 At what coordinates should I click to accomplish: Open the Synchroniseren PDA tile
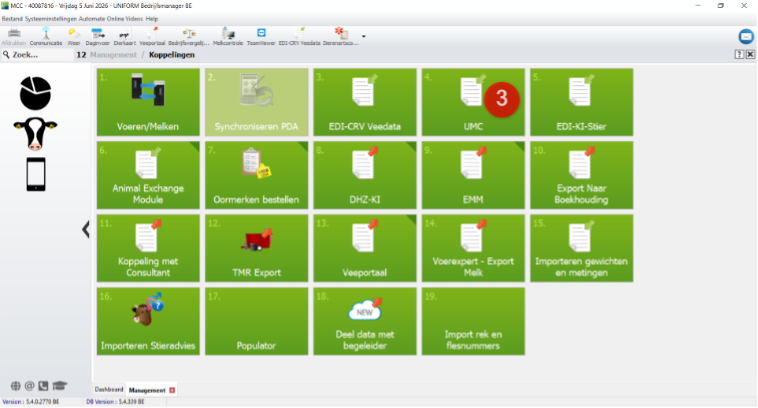[256, 102]
